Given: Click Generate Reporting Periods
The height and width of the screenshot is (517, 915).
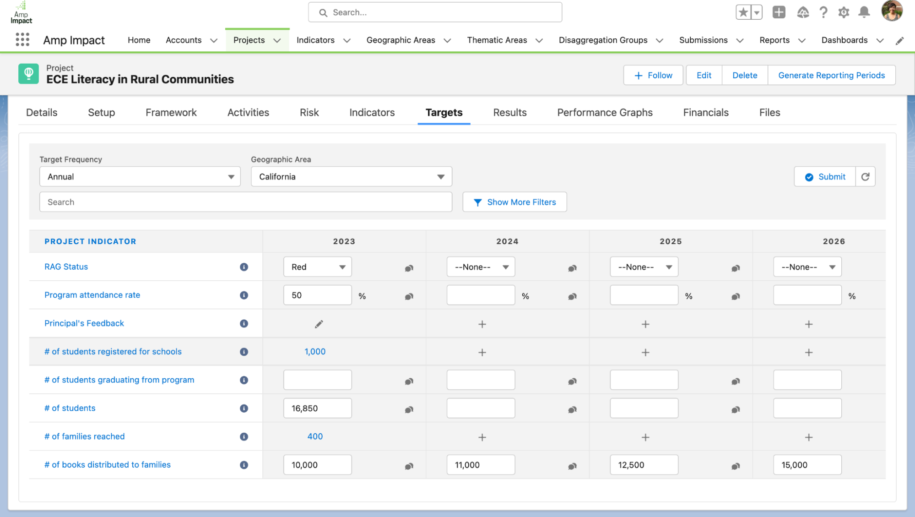Looking at the screenshot, I should click(832, 75).
